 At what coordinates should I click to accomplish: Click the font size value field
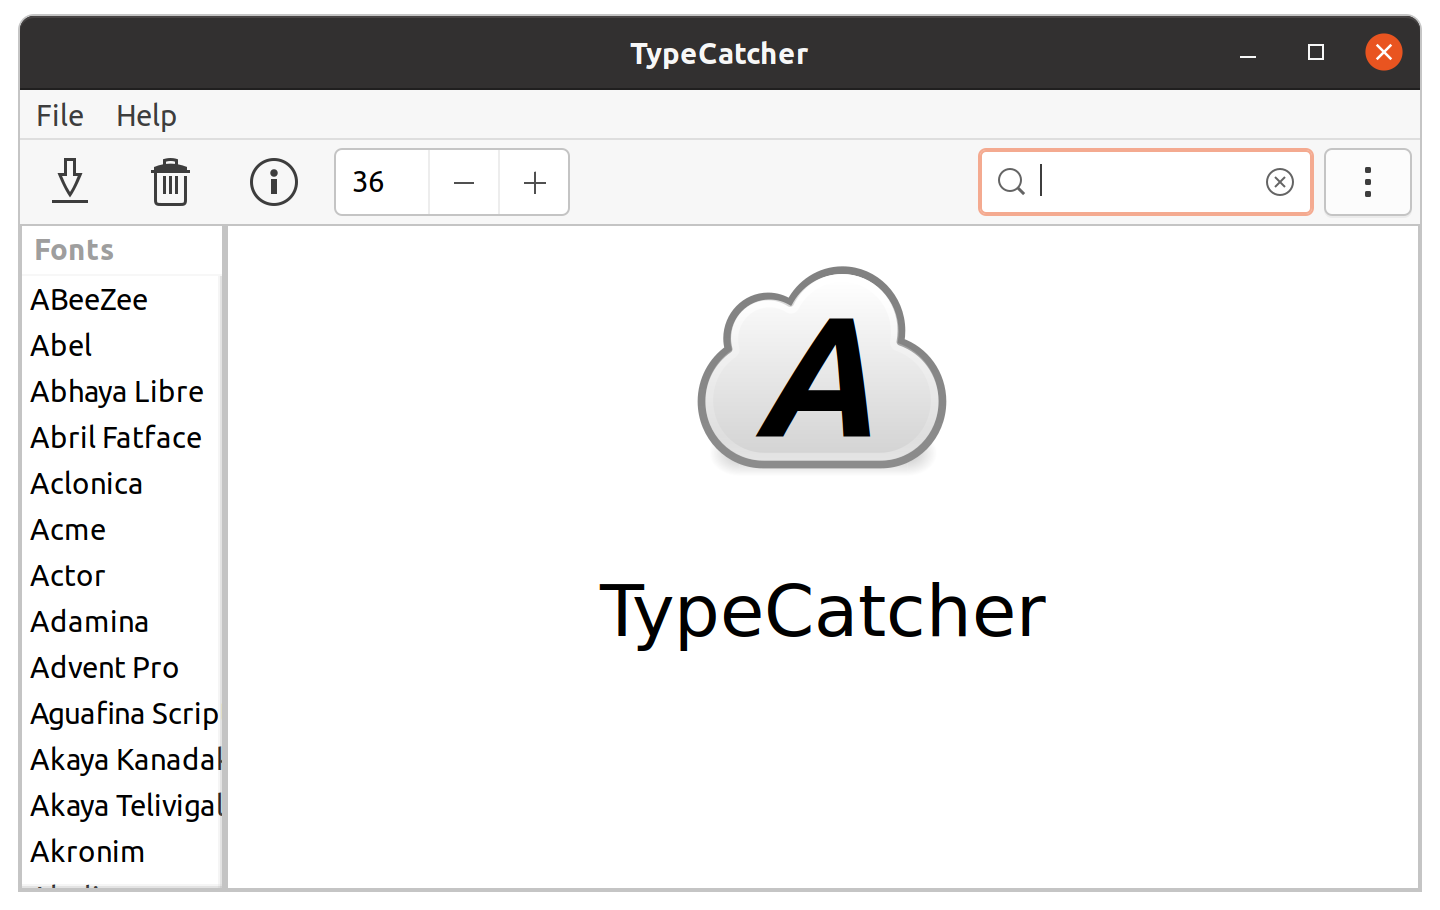(383, 182)
